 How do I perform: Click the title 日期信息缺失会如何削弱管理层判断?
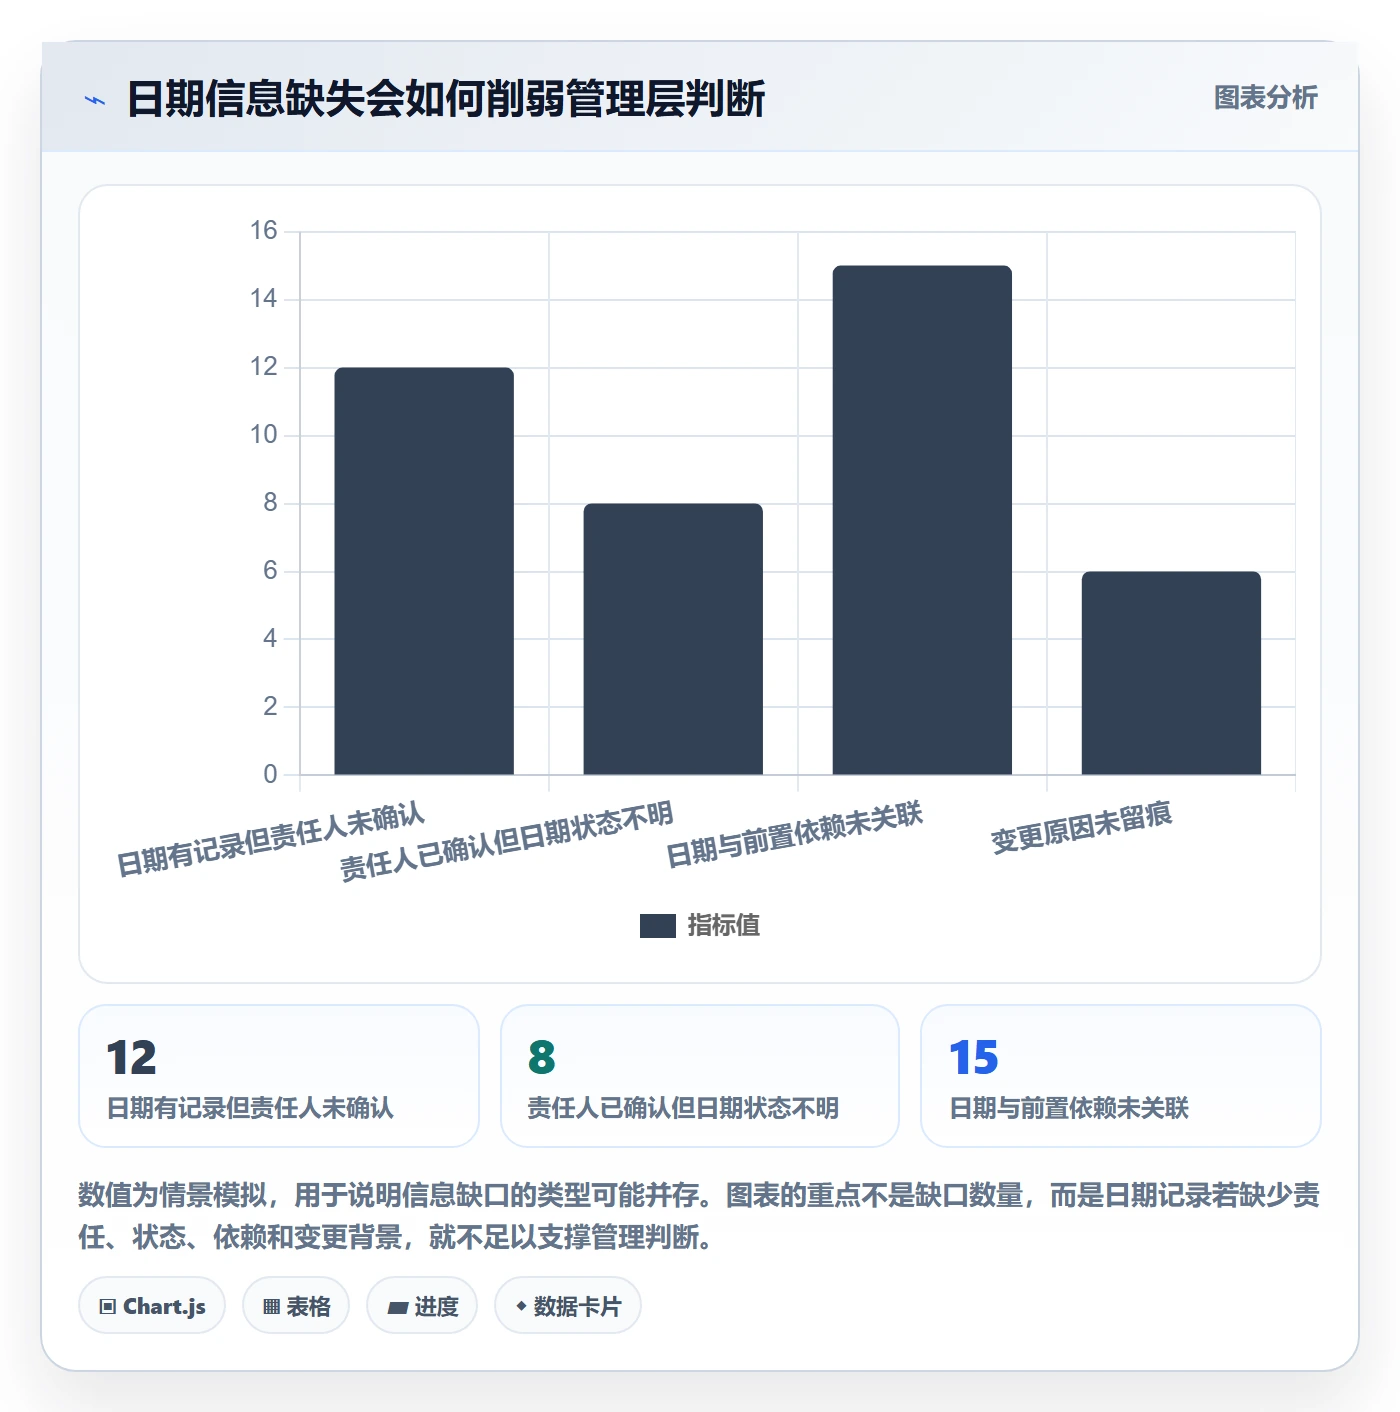click(x=446, y=99)
